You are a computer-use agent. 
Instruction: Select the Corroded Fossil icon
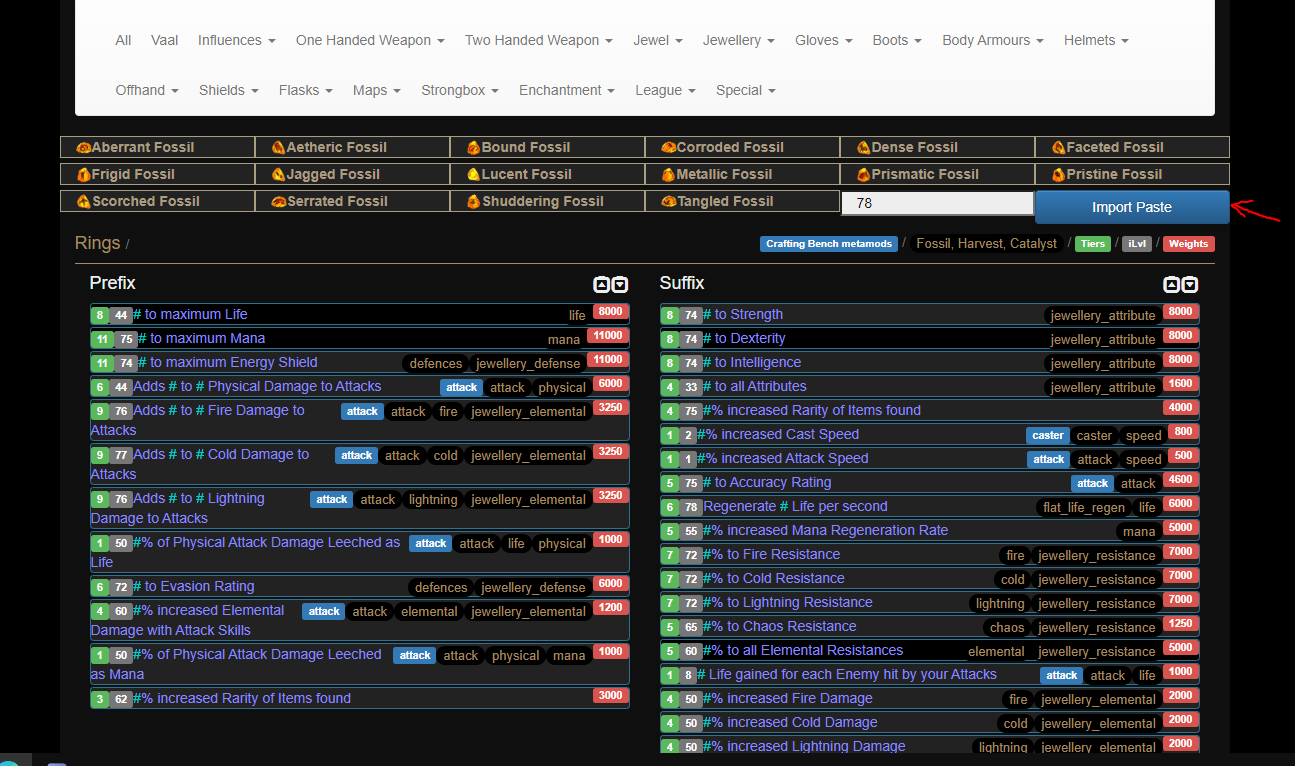click(x=669, y=148)
